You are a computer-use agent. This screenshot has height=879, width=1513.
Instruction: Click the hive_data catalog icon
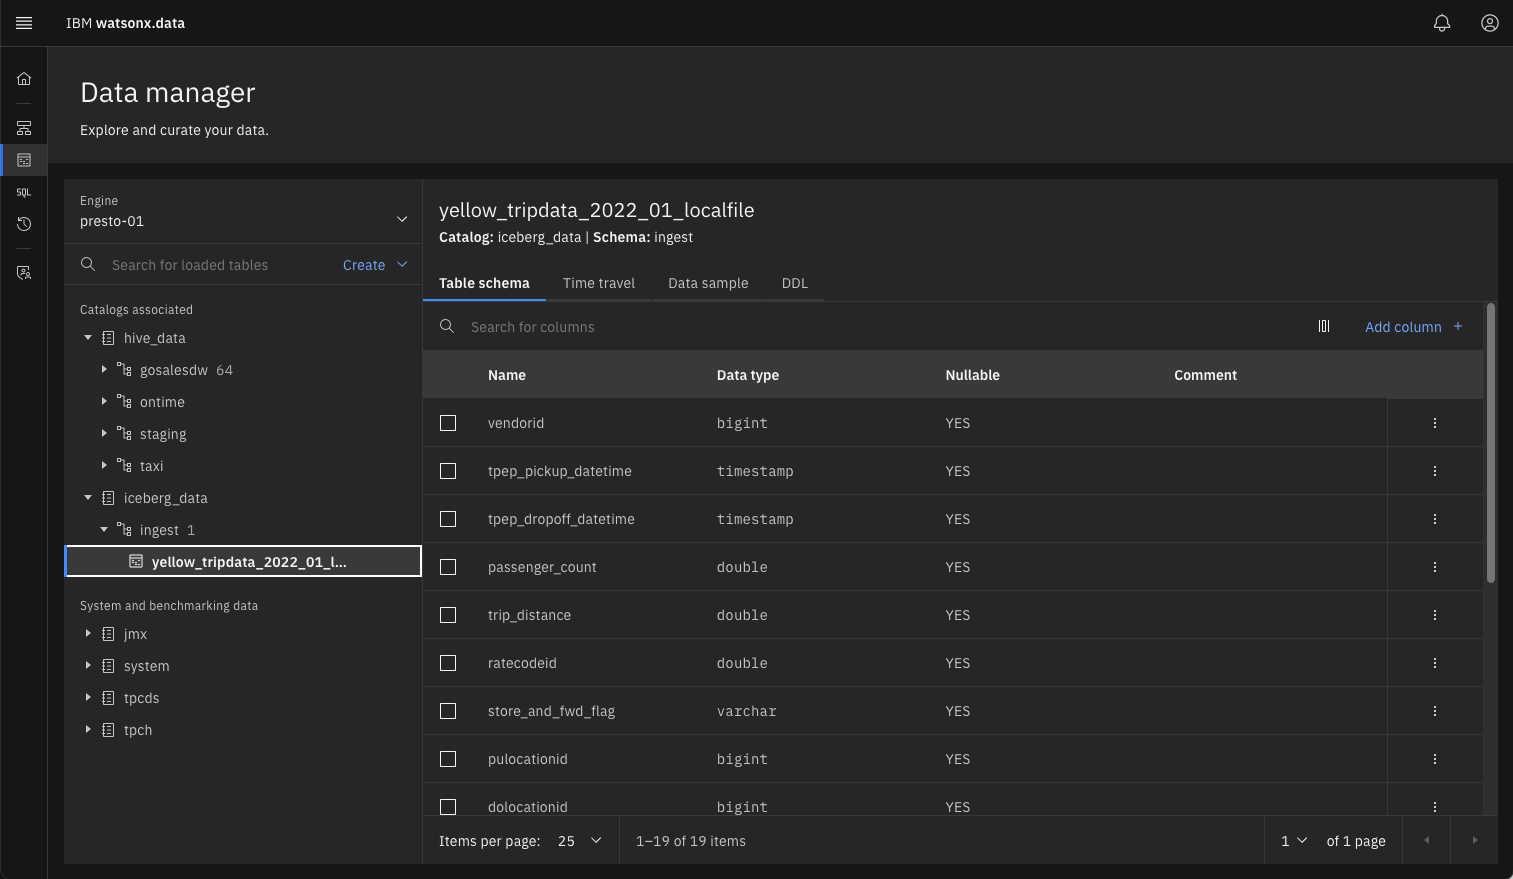[108, 338]
